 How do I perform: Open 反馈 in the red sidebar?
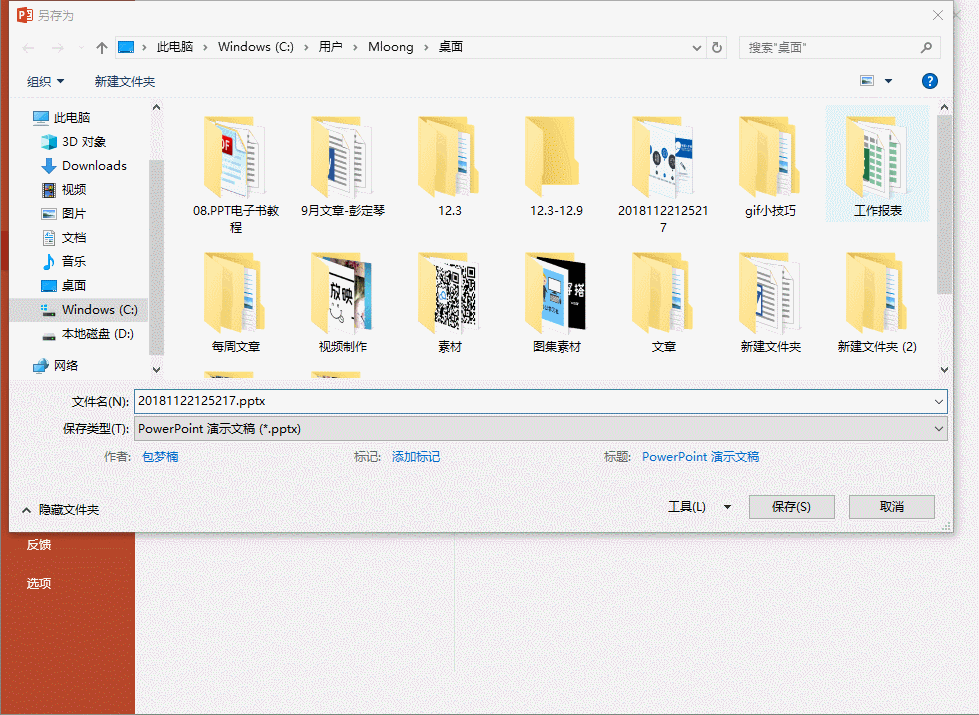pyautogui.click(x=38, y=544)
